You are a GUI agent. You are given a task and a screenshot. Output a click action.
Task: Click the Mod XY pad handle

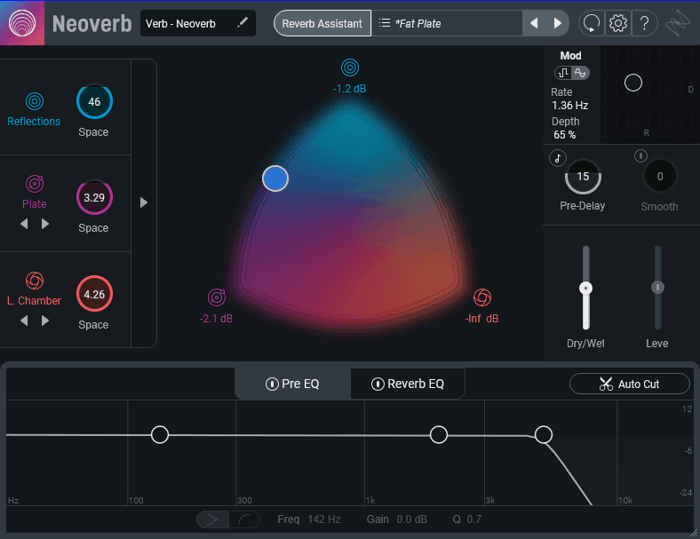(633, 83)
